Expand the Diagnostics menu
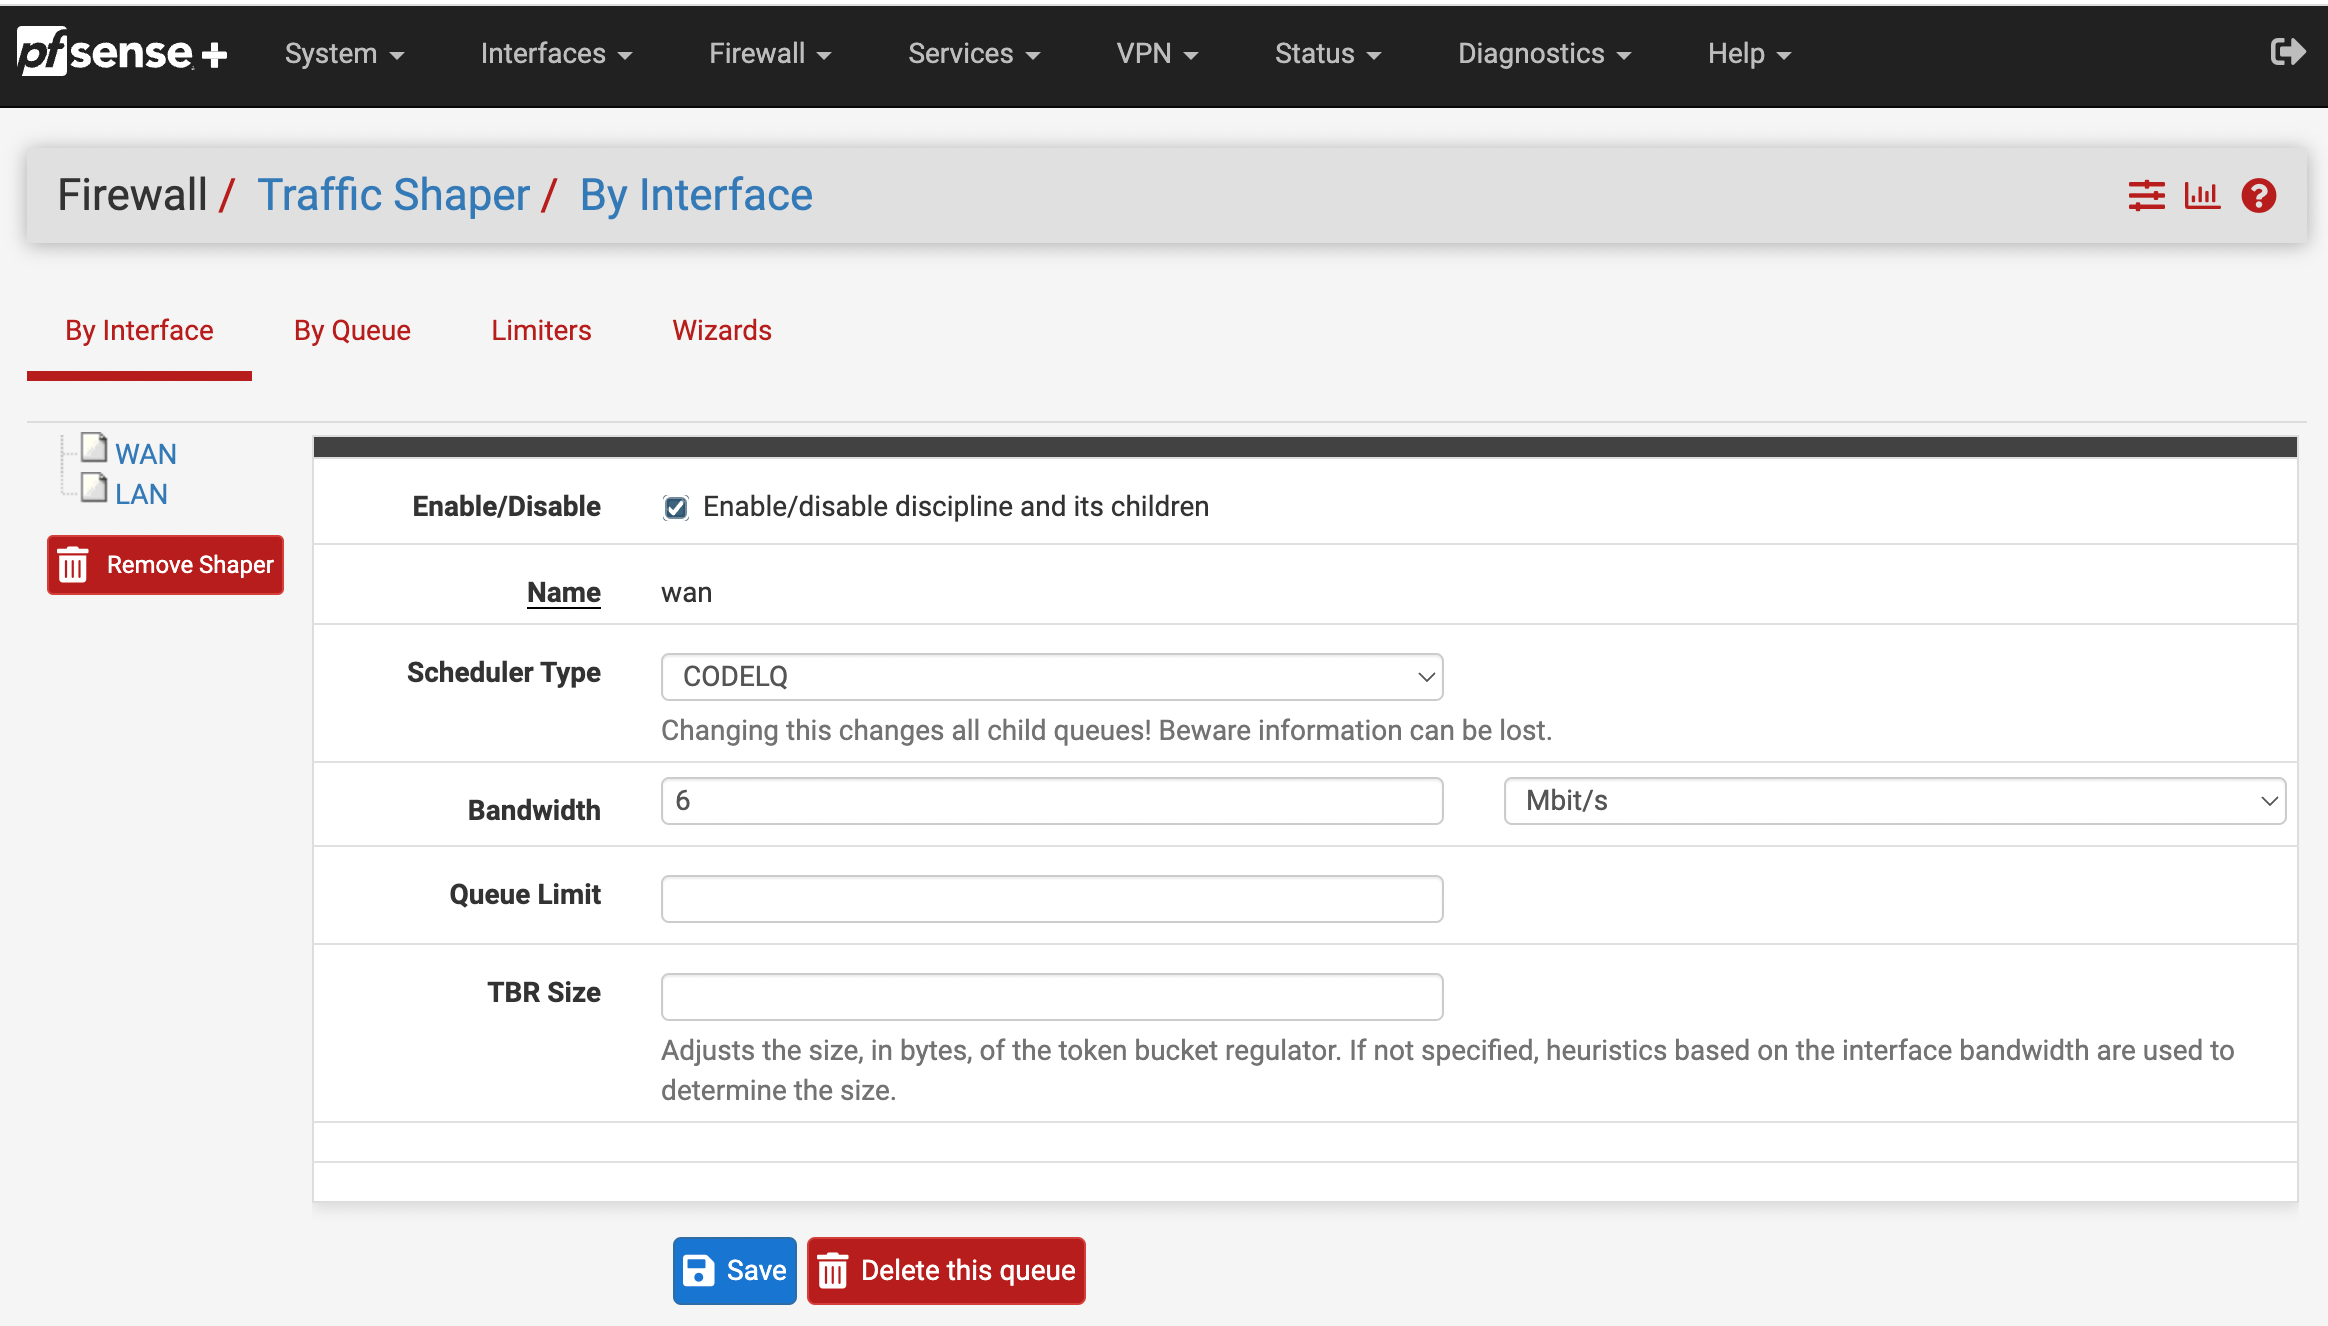 click(1543, 54)
